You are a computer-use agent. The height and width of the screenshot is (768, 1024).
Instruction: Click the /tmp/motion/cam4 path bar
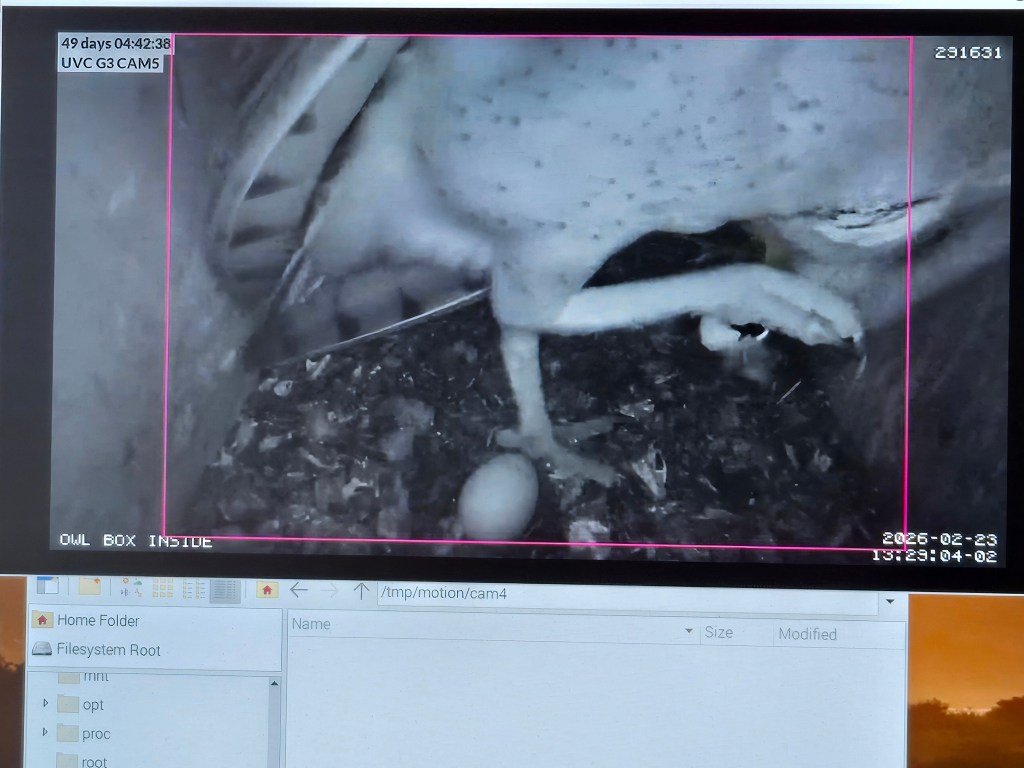click(x=620, y=593)
